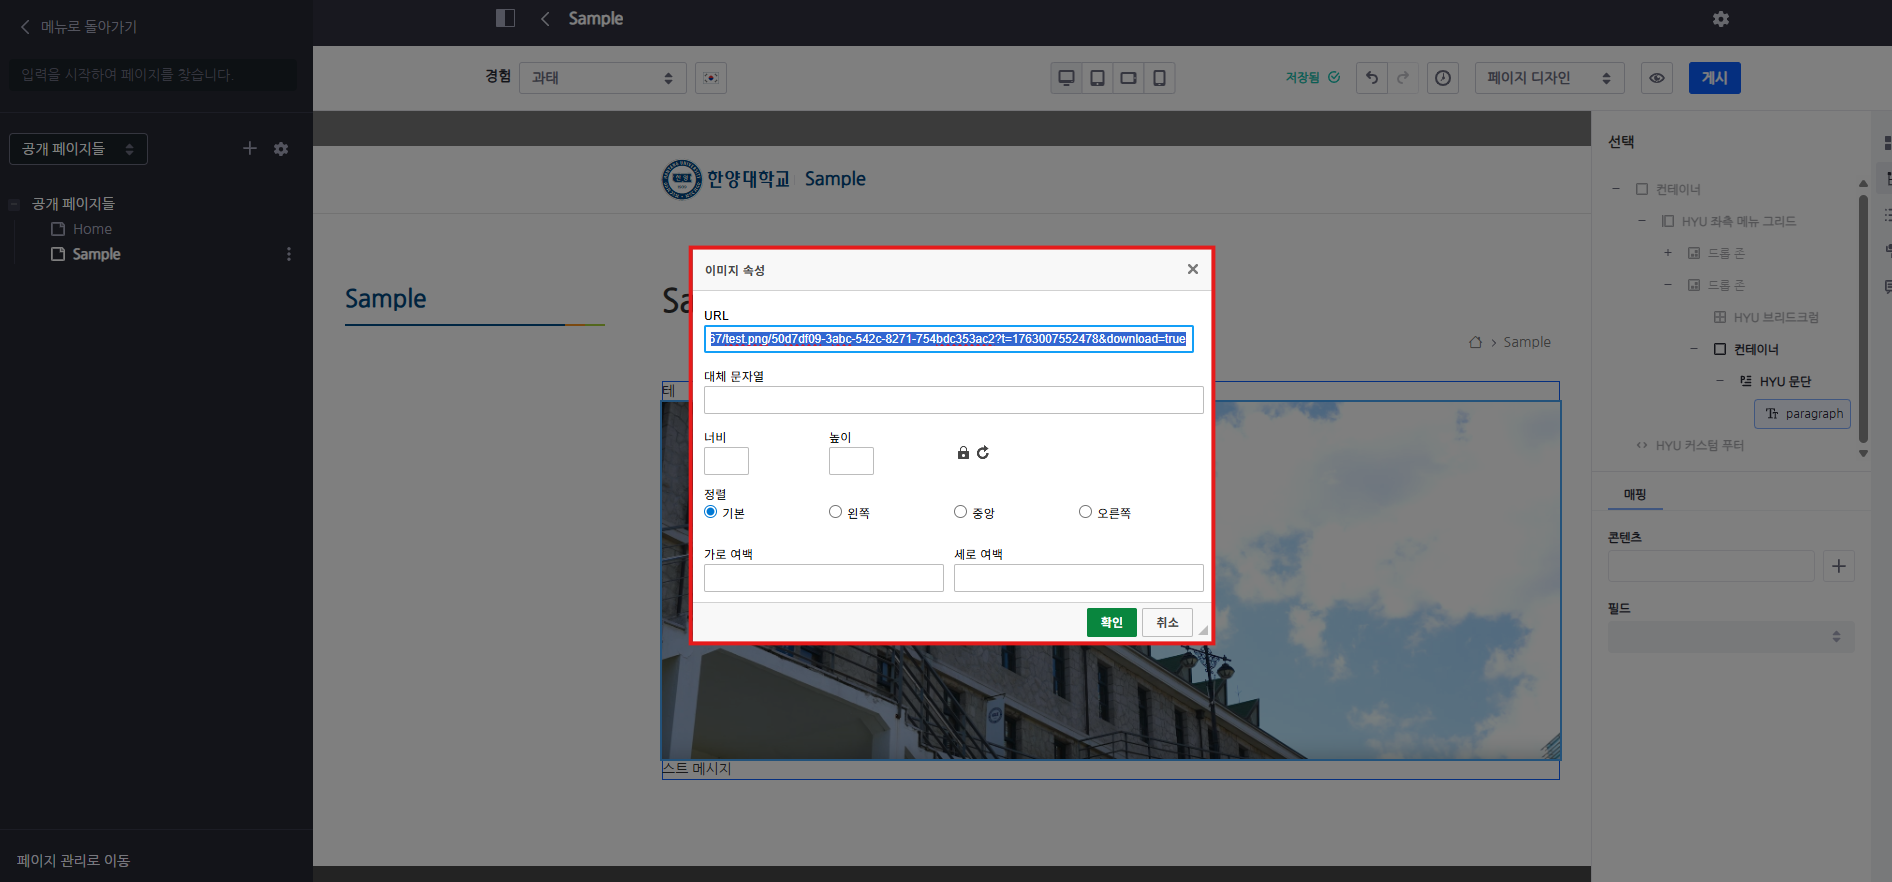Select the 중앙 alignment radio button

(x=960, y=512)
